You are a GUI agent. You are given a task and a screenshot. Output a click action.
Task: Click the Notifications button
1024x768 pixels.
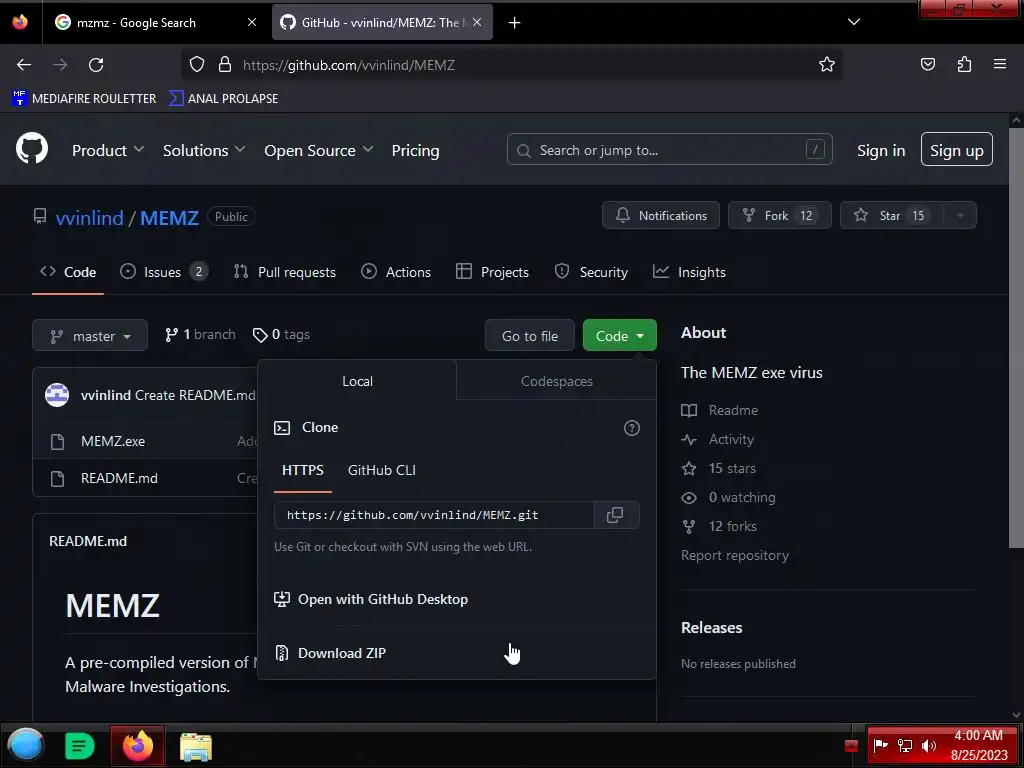(x=661, y=216)
